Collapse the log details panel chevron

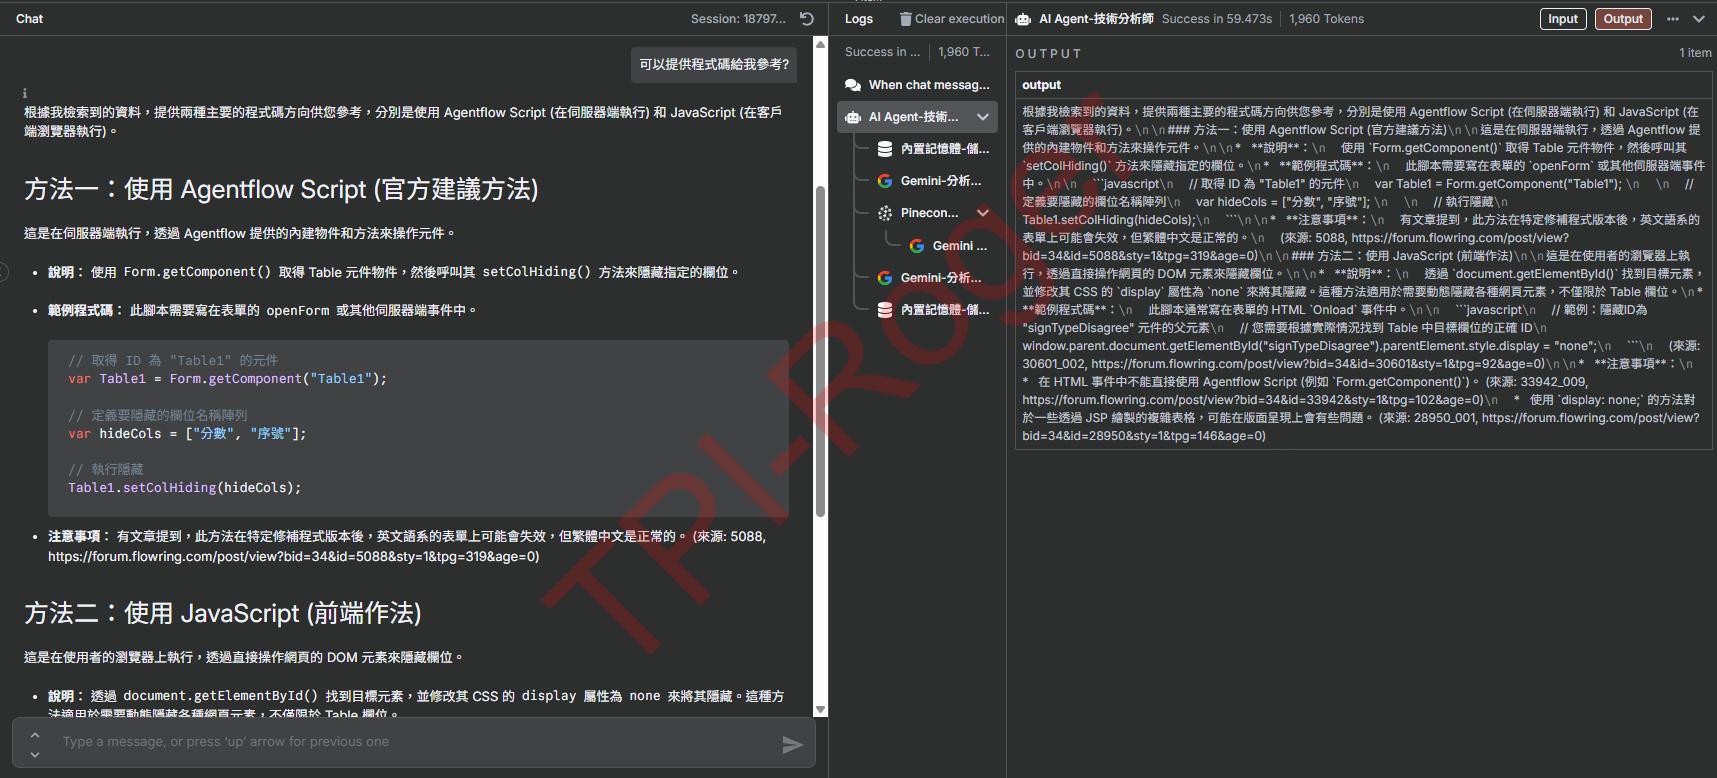coord(1699,19)
